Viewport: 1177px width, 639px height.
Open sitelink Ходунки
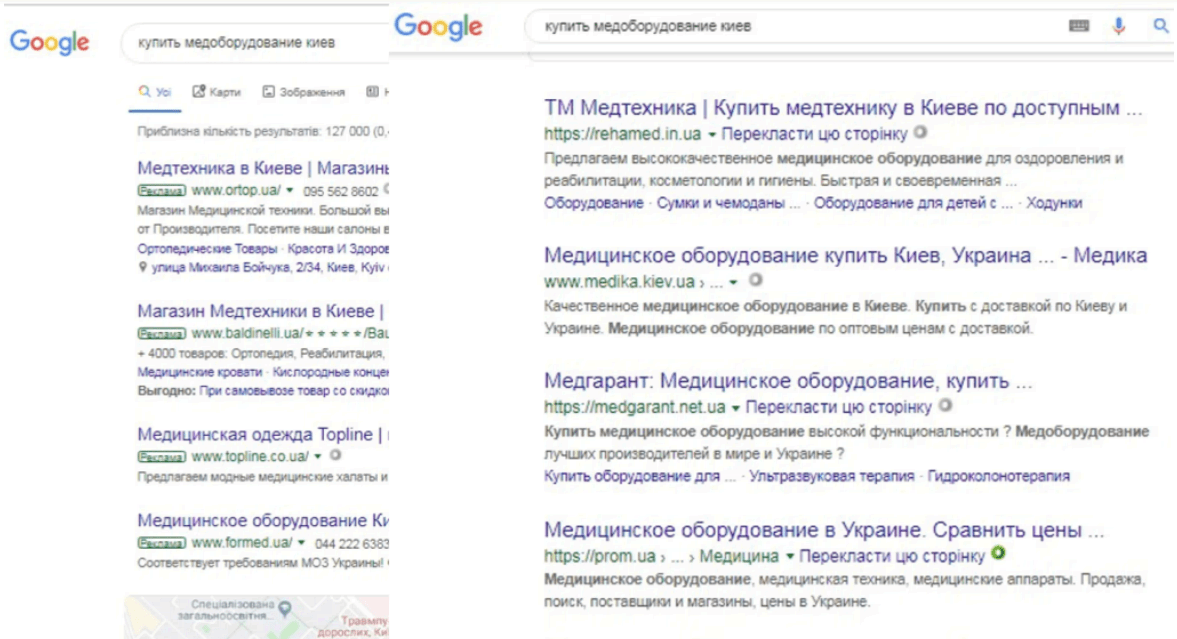pyautogui.click(x=1054, y=203)
